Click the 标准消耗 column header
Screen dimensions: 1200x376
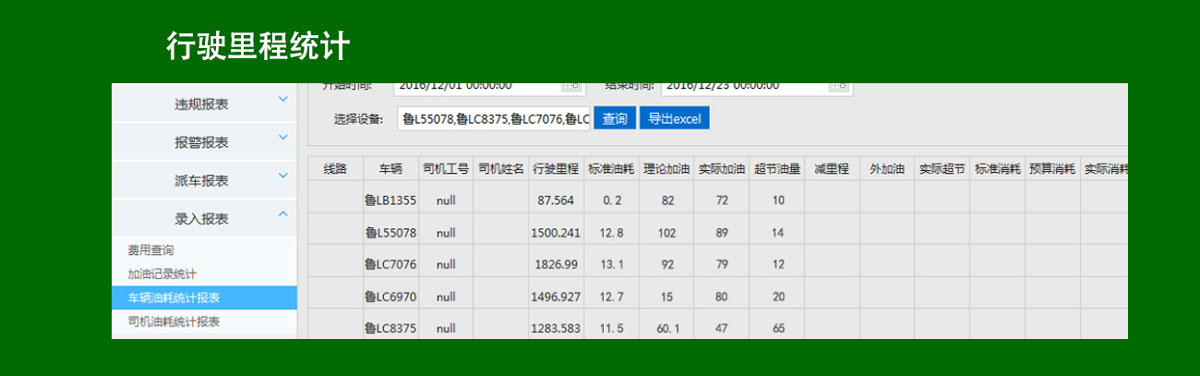(997, 169)
